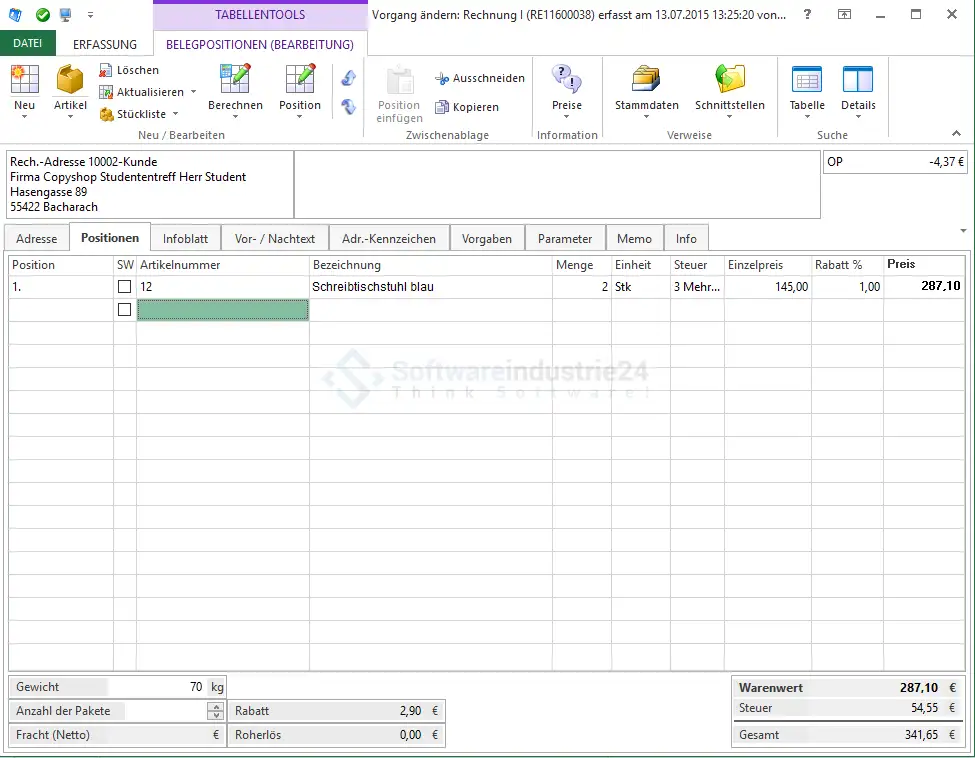Click the Details view icon

point(857,80)
